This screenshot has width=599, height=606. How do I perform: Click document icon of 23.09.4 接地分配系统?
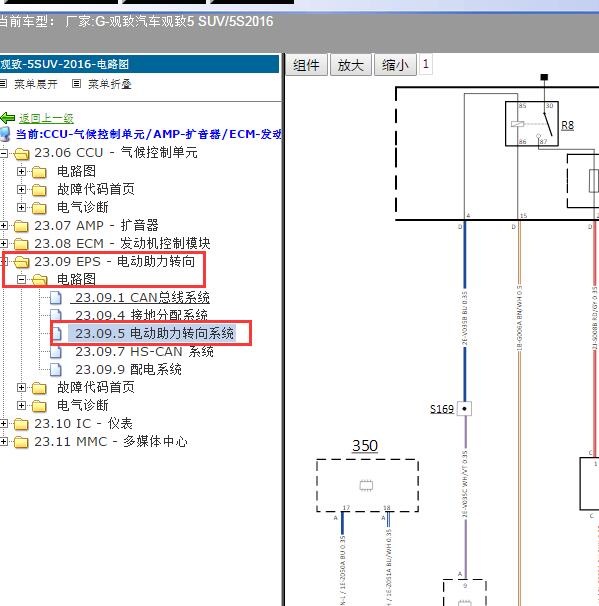coord(56,315)
